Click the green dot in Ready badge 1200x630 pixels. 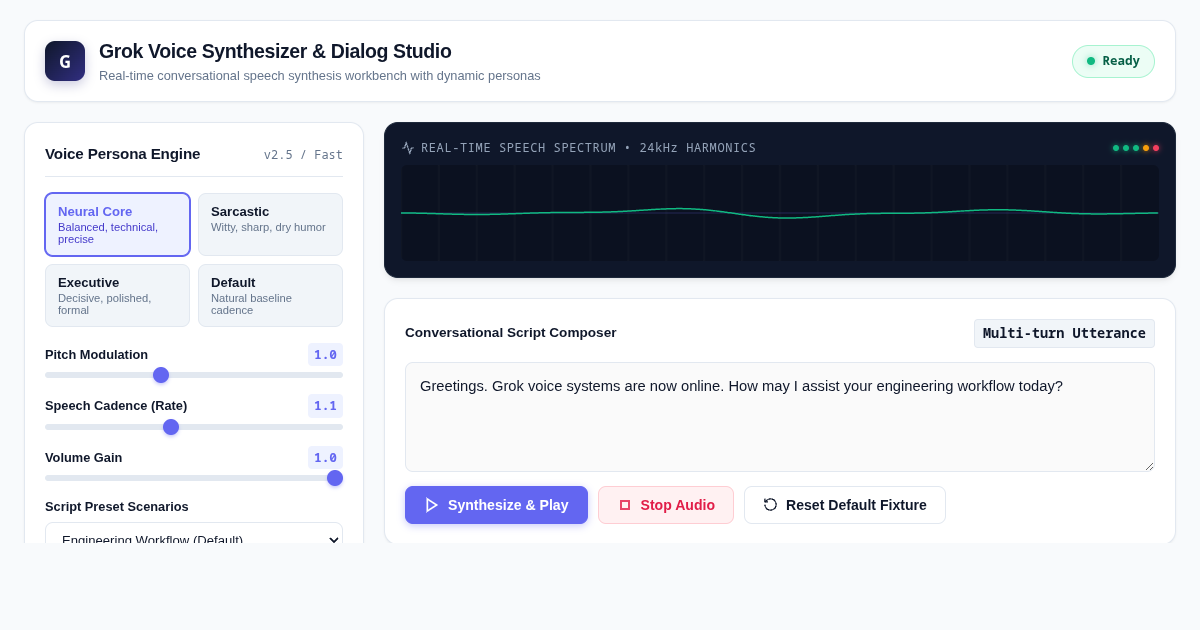(x=1091, y=61)
